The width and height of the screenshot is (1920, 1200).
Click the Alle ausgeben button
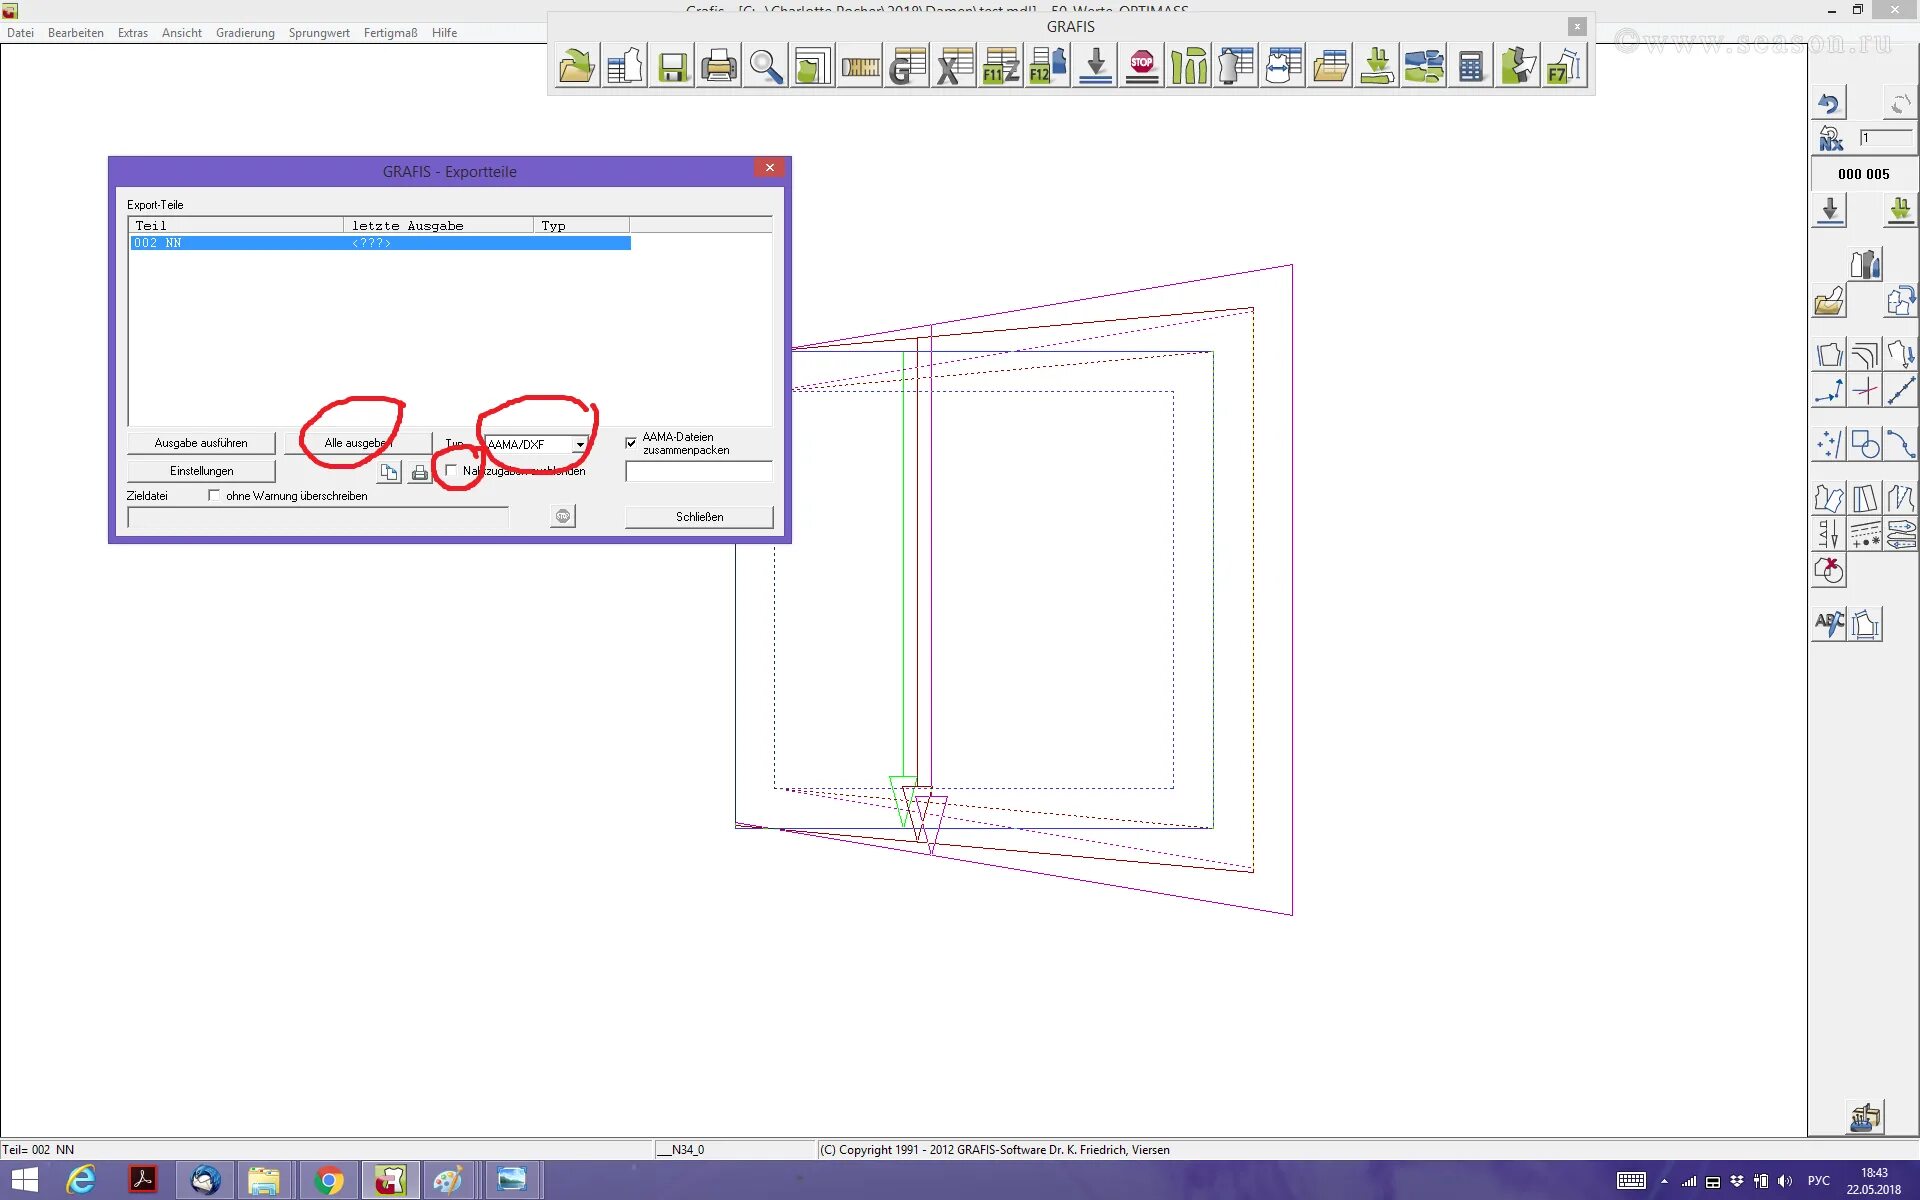[357, 443]
